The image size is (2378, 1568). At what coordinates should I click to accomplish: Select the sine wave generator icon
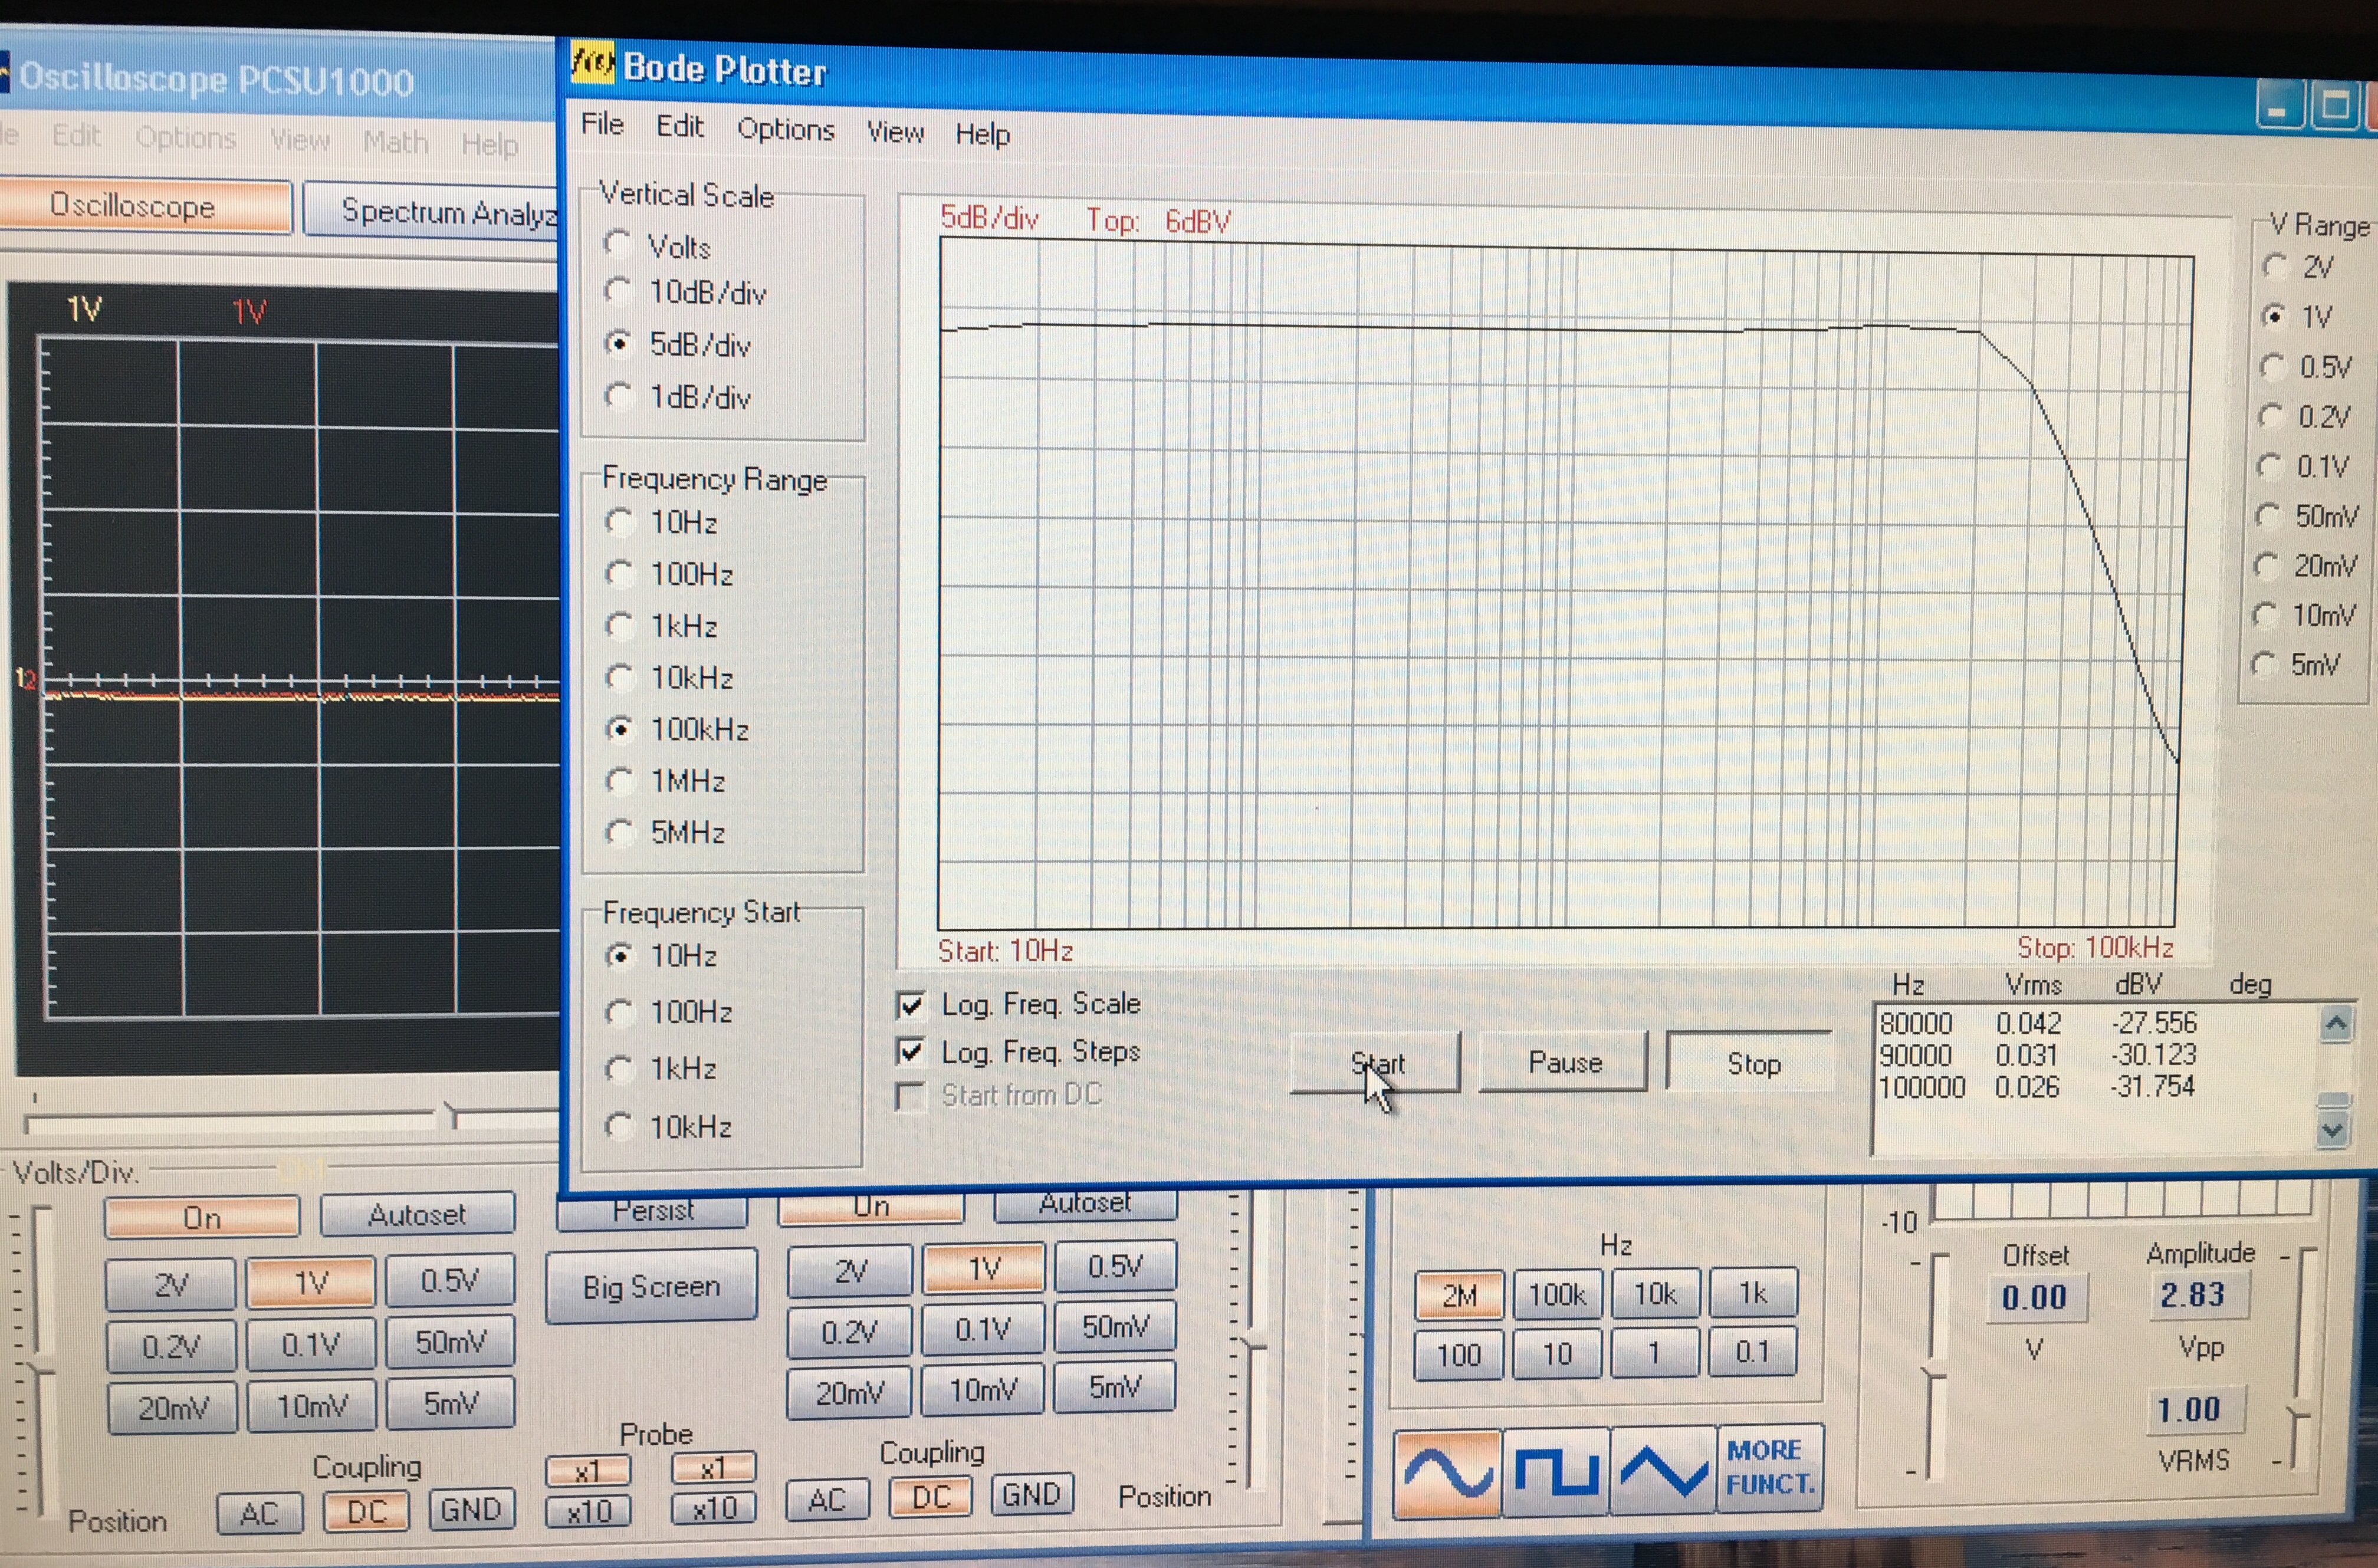[1447, 1472]
